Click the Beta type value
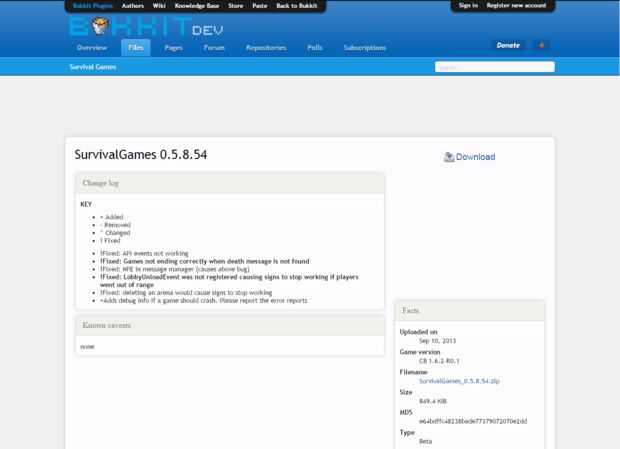The height and width of the screenshot is (449, 620). pos(425,441)
